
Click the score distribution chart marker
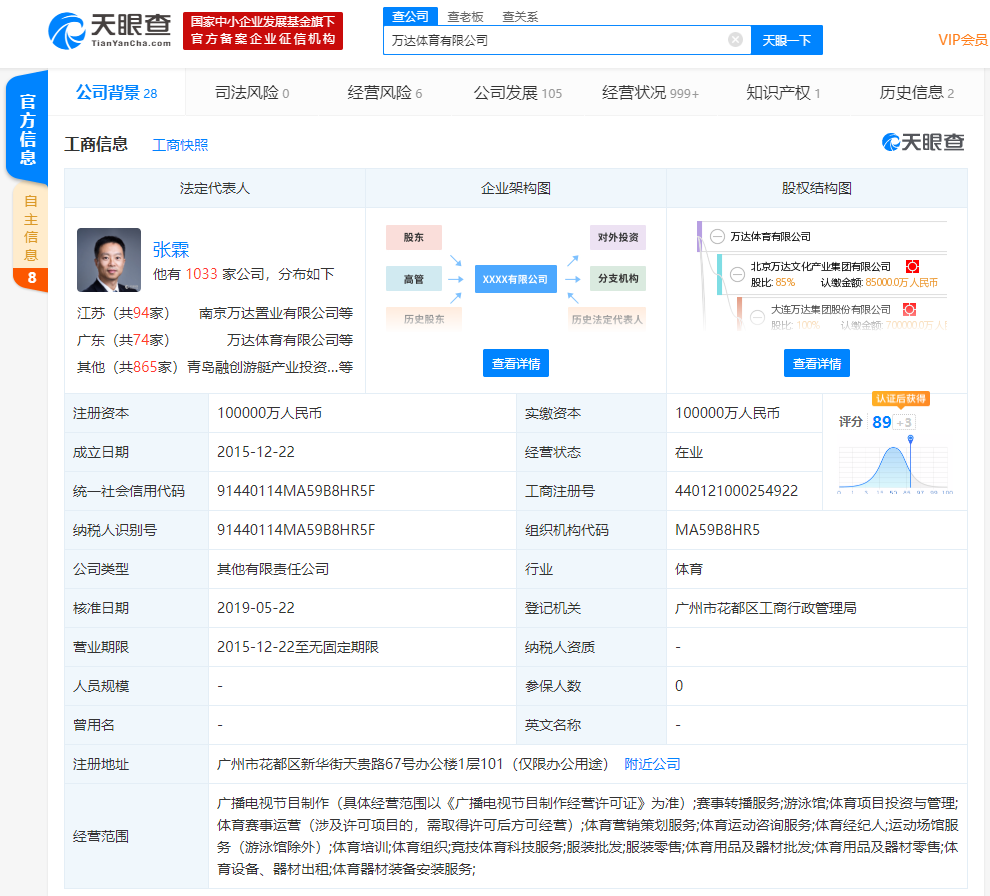coord(910,440)
